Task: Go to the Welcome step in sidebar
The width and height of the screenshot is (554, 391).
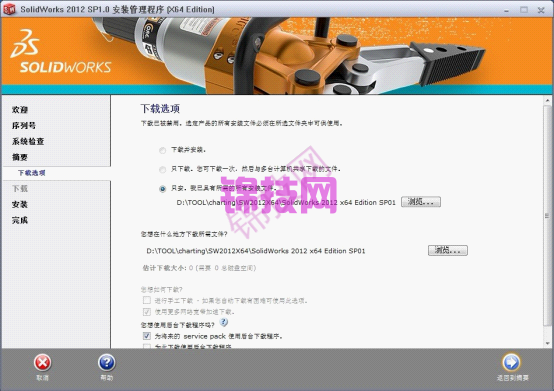Action: point(20,109)
